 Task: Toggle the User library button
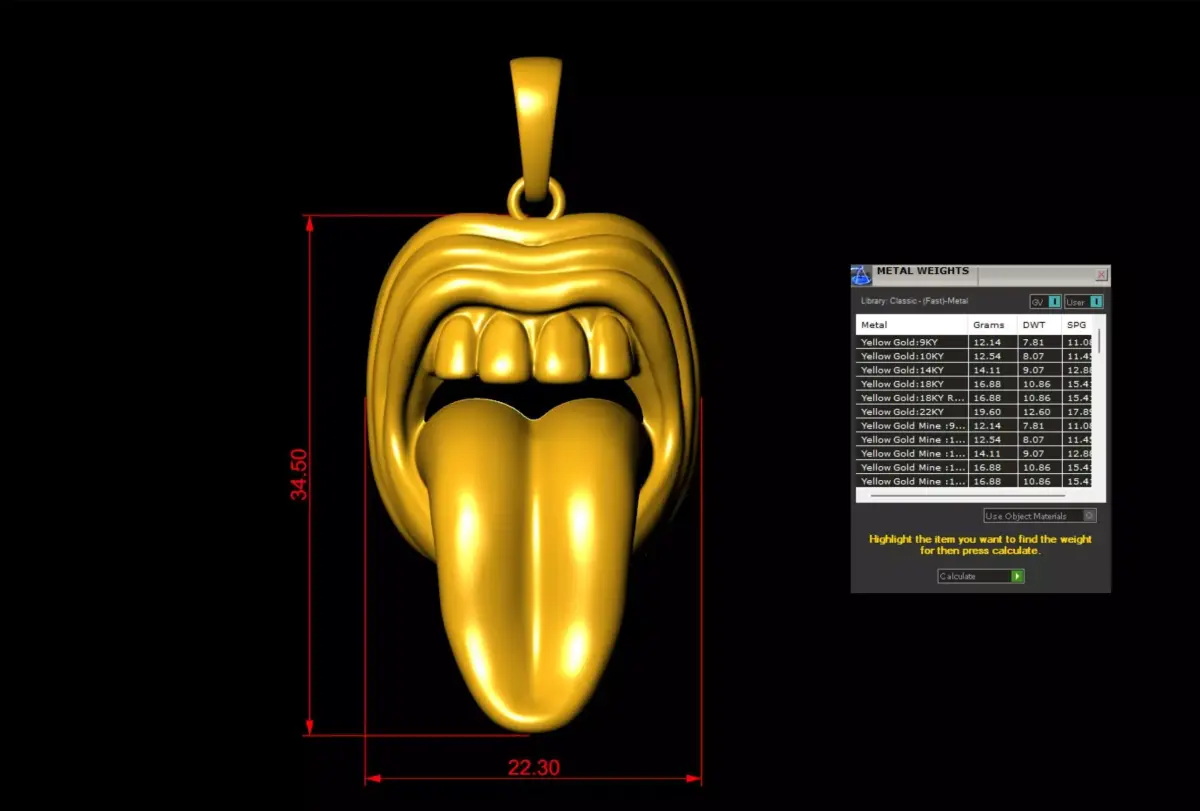[1084, 302]
